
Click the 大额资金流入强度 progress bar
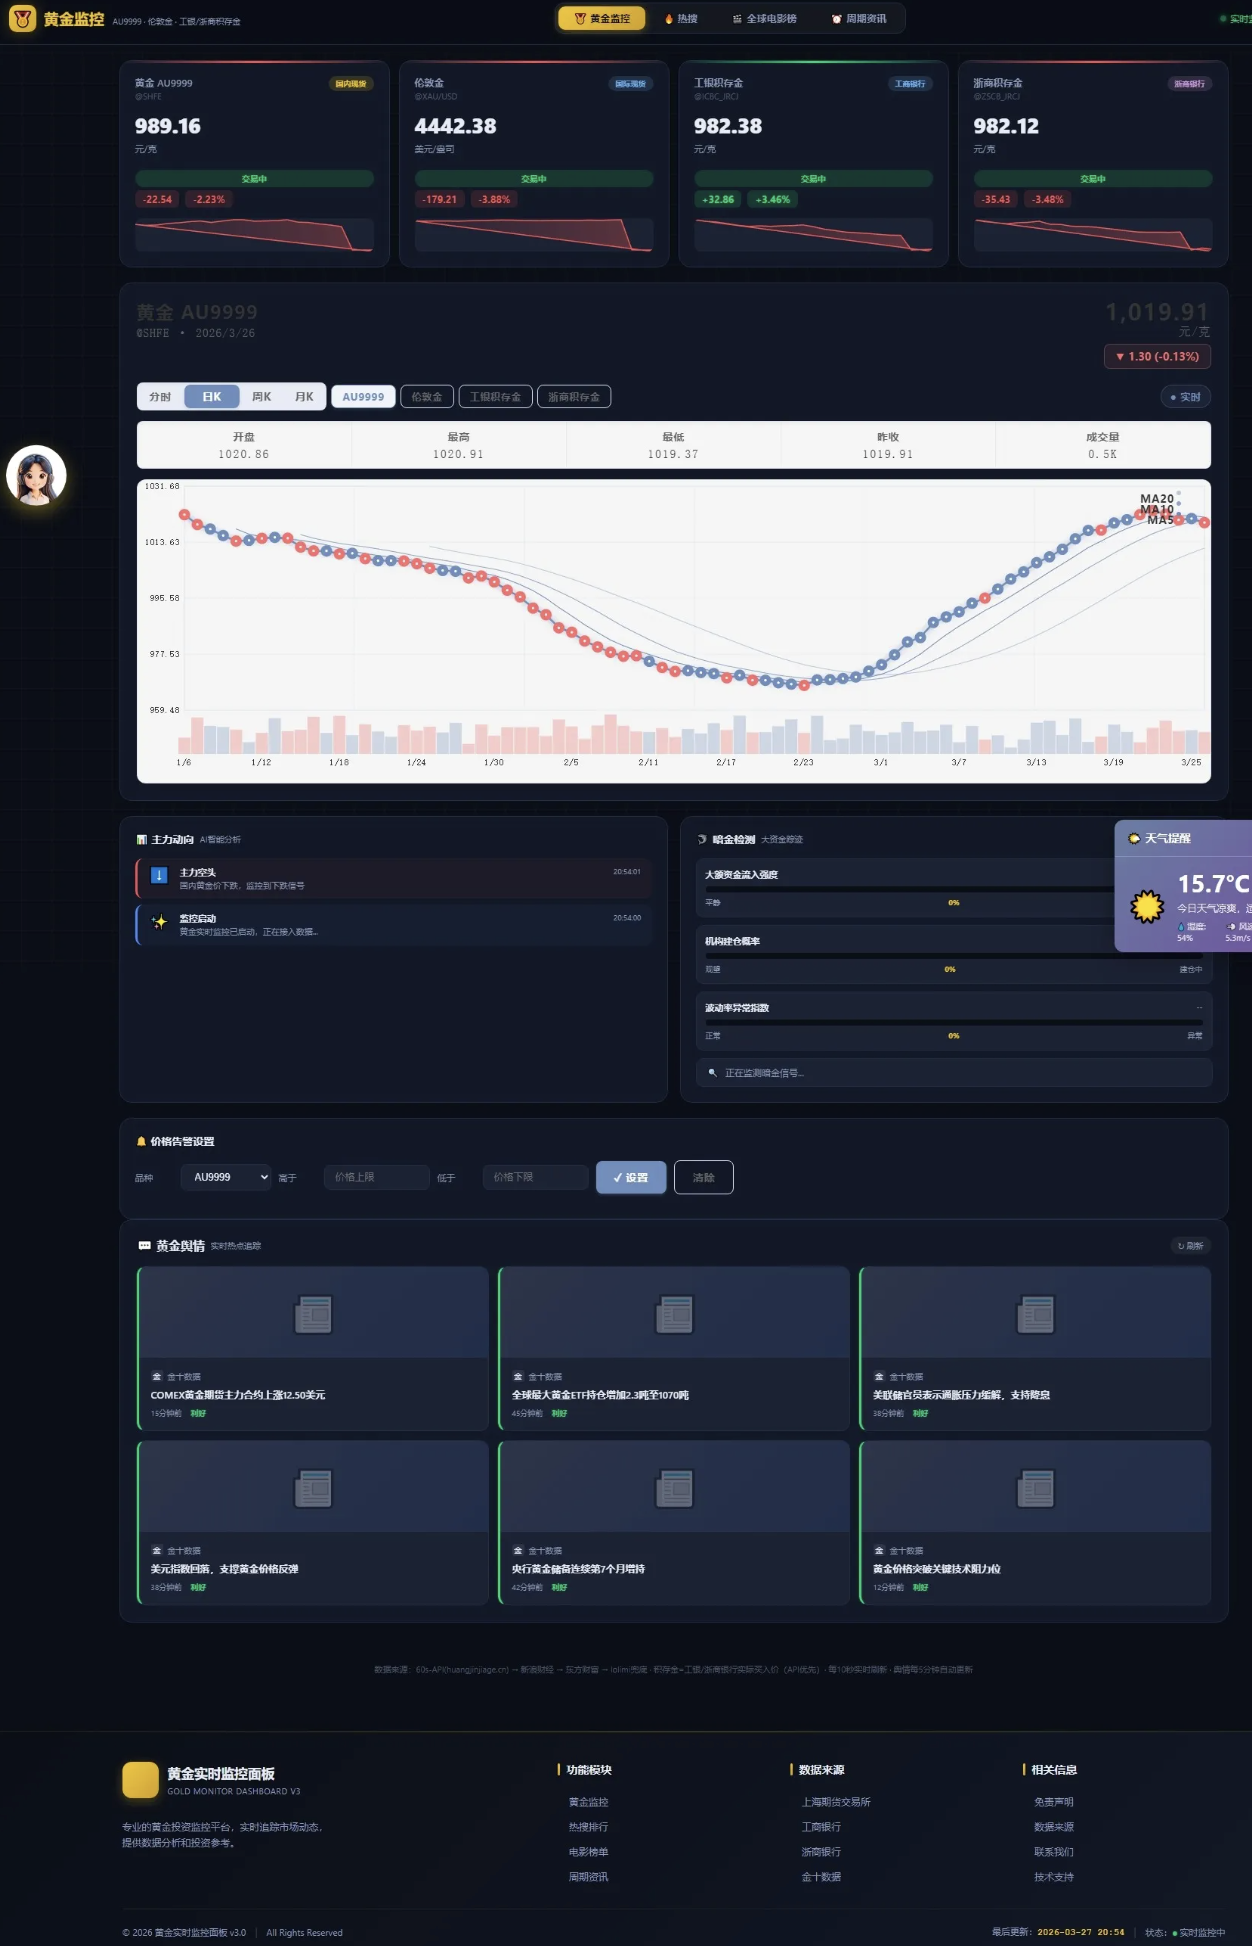coord(910,889)
